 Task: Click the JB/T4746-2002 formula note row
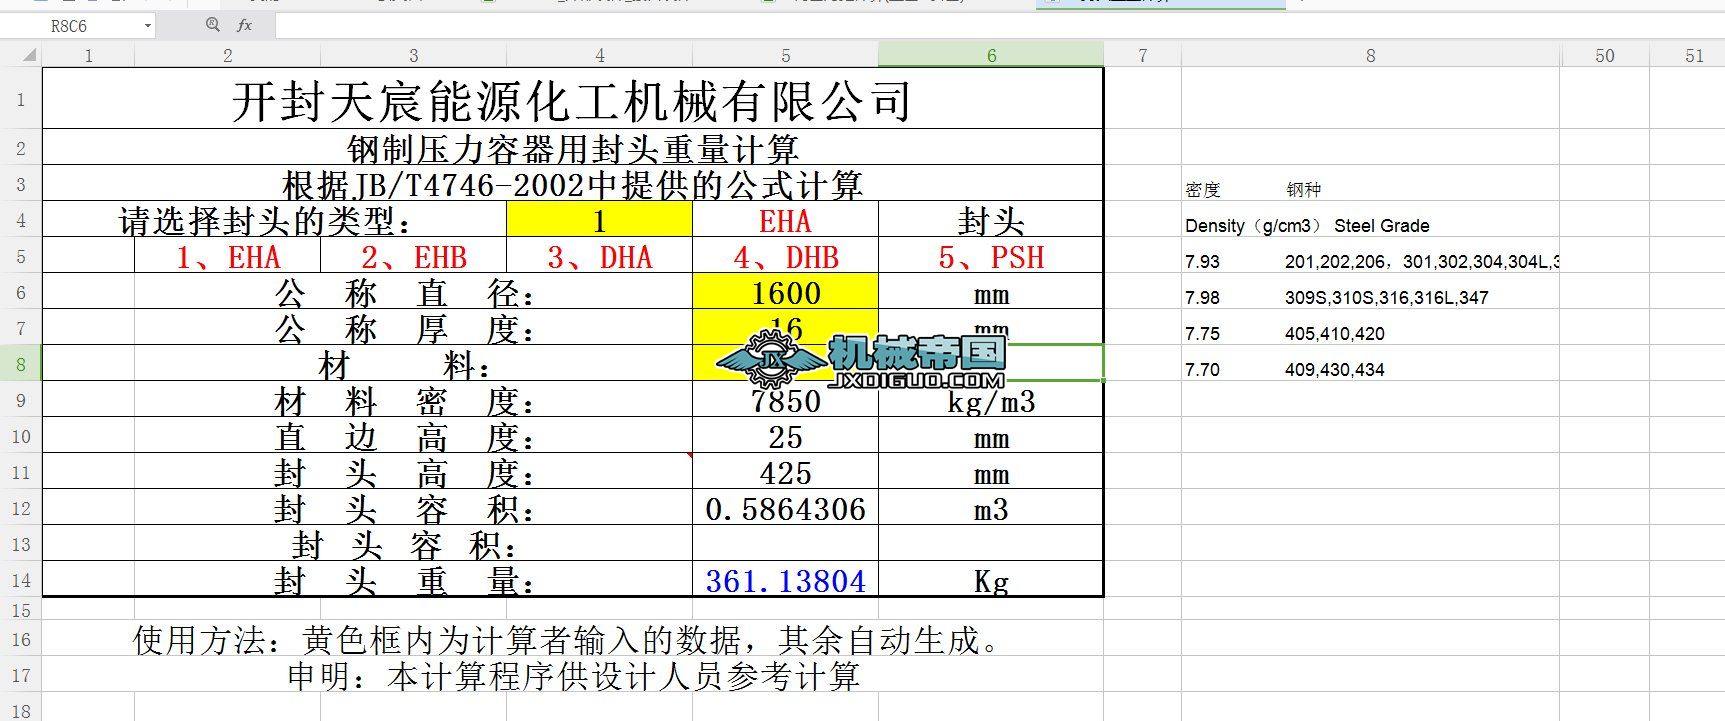click(x=573, y=184)
